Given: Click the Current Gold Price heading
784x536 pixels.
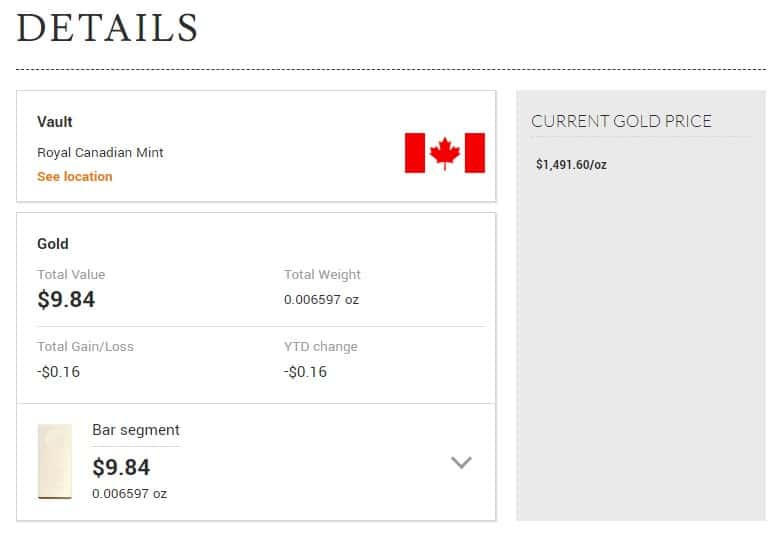Looking at the screenshot, I should tap(621, 121).
